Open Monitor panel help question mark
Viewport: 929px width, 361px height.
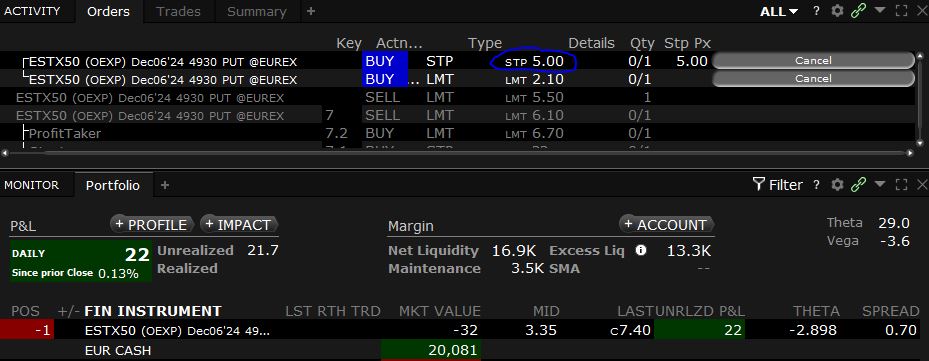[x=816, y=184]
